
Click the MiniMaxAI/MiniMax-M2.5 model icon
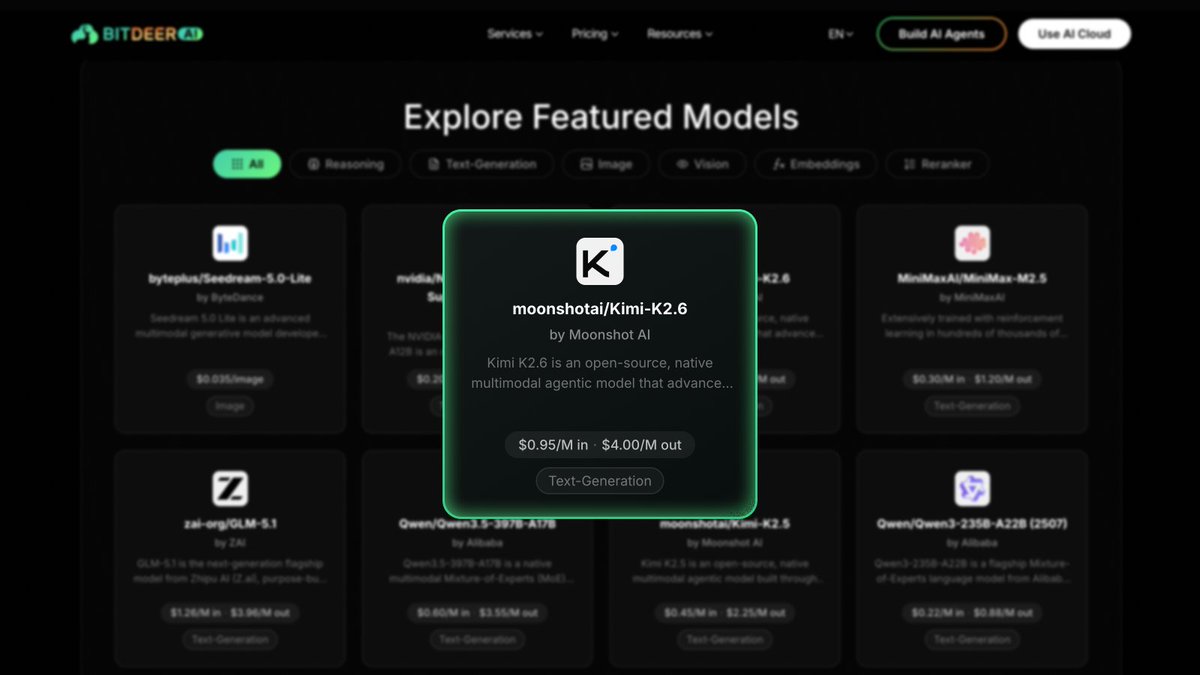972,243
